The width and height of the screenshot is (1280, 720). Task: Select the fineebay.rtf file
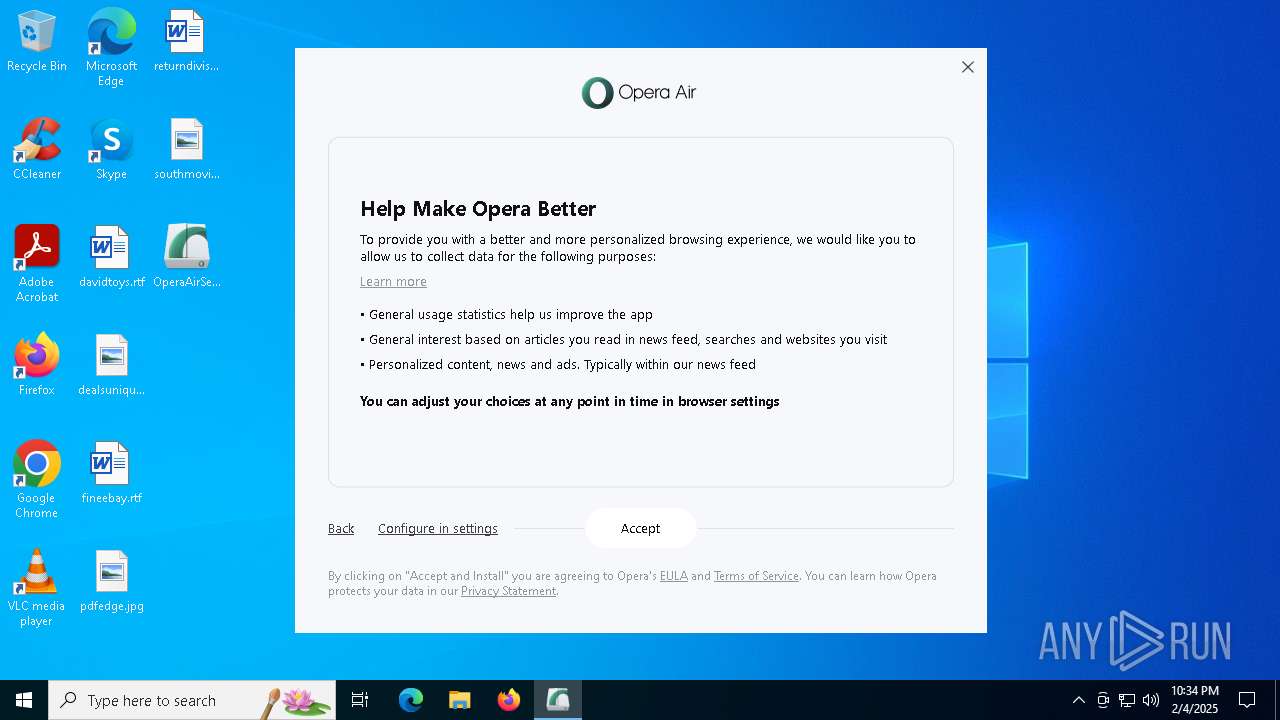point(111,473)
